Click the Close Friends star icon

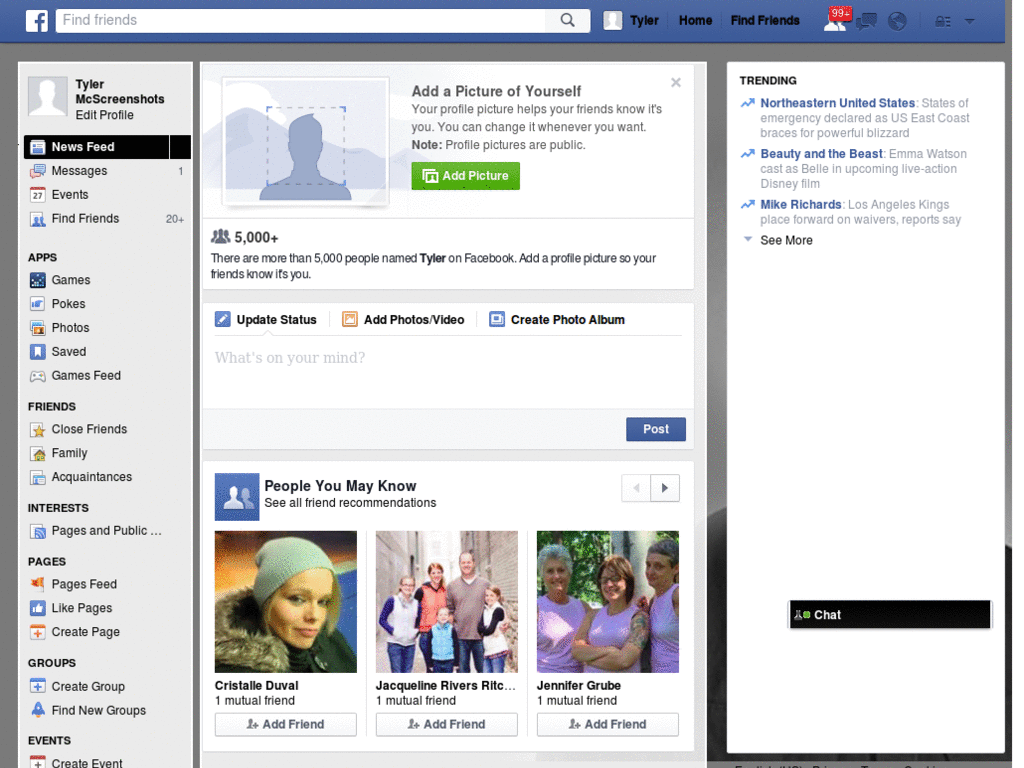coord(38,430)
